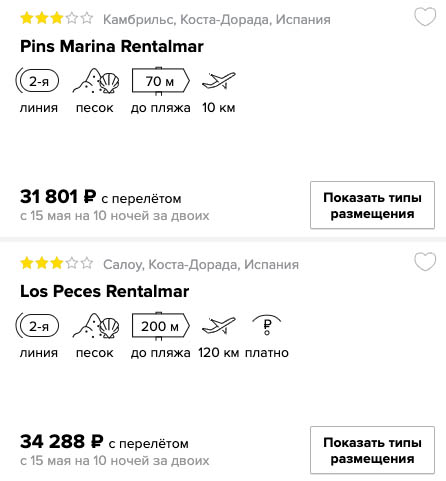Click 200 m beach distance sign icon

coord(161,326)
